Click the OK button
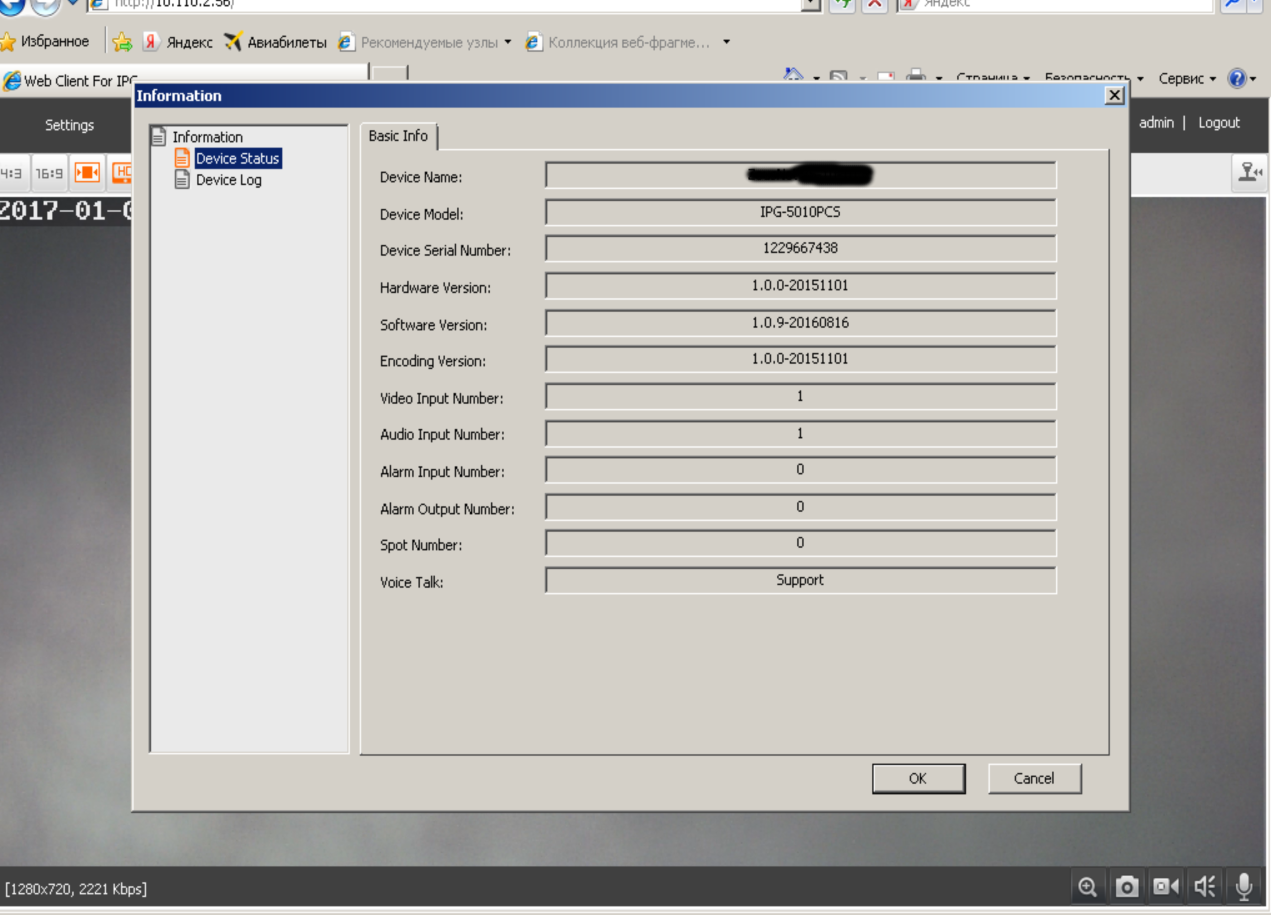Image resolution: width=1271 pixels, height=915 pixels. click(x=918, y=779)
